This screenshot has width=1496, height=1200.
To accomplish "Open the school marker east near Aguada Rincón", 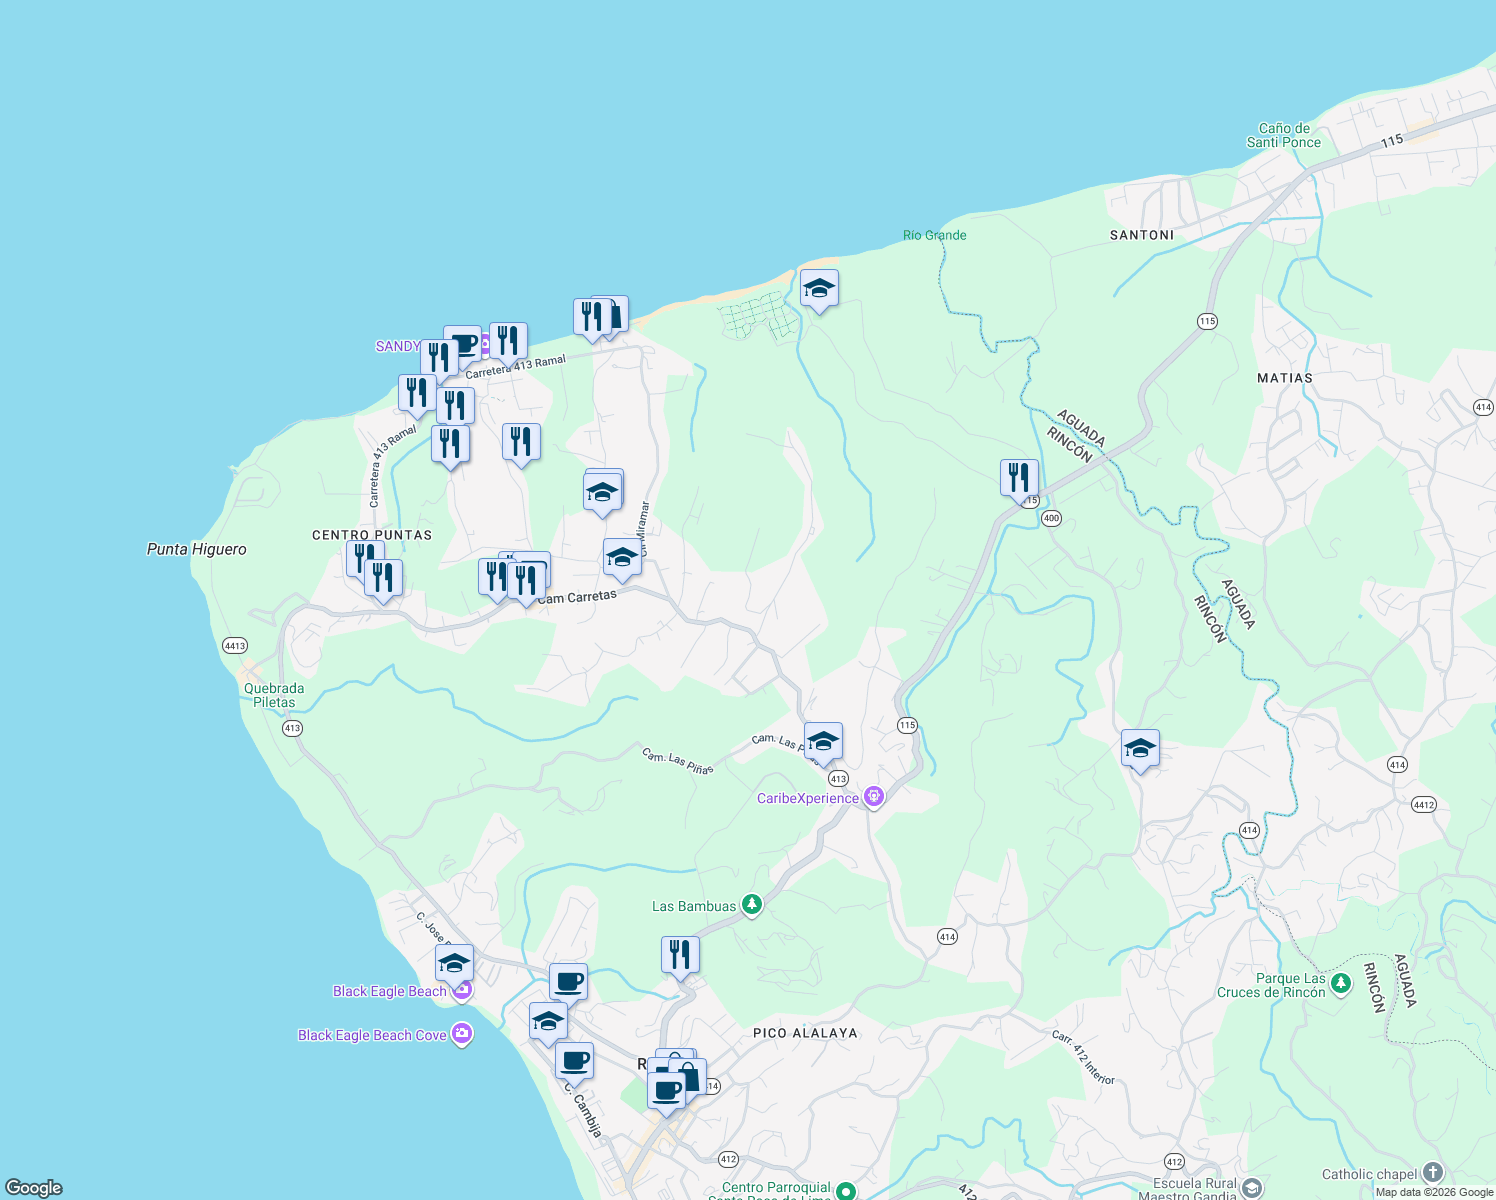I will pos(1139,748).
